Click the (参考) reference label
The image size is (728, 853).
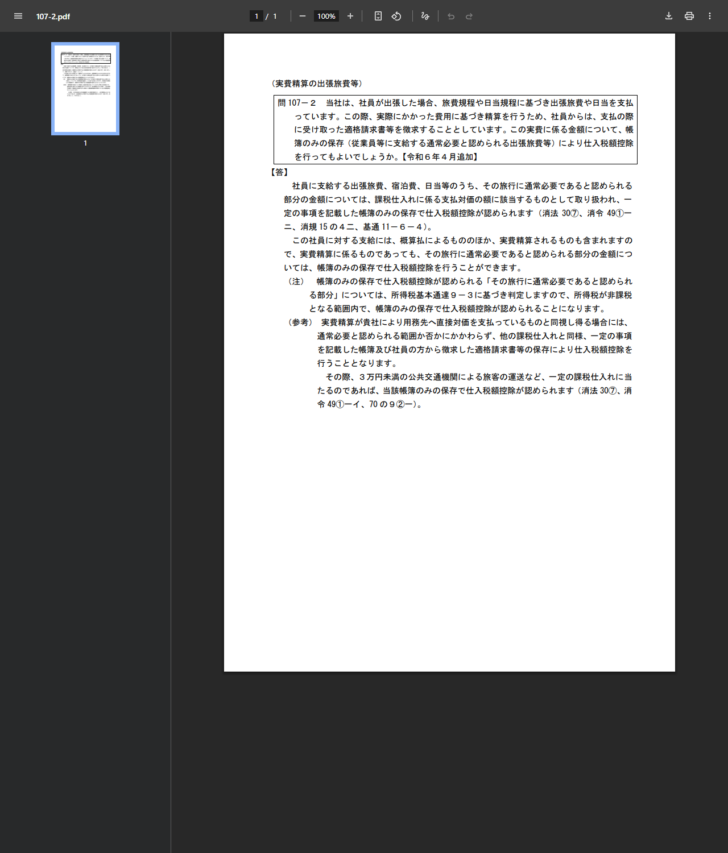pyautogui.click(x=300, y=322)
